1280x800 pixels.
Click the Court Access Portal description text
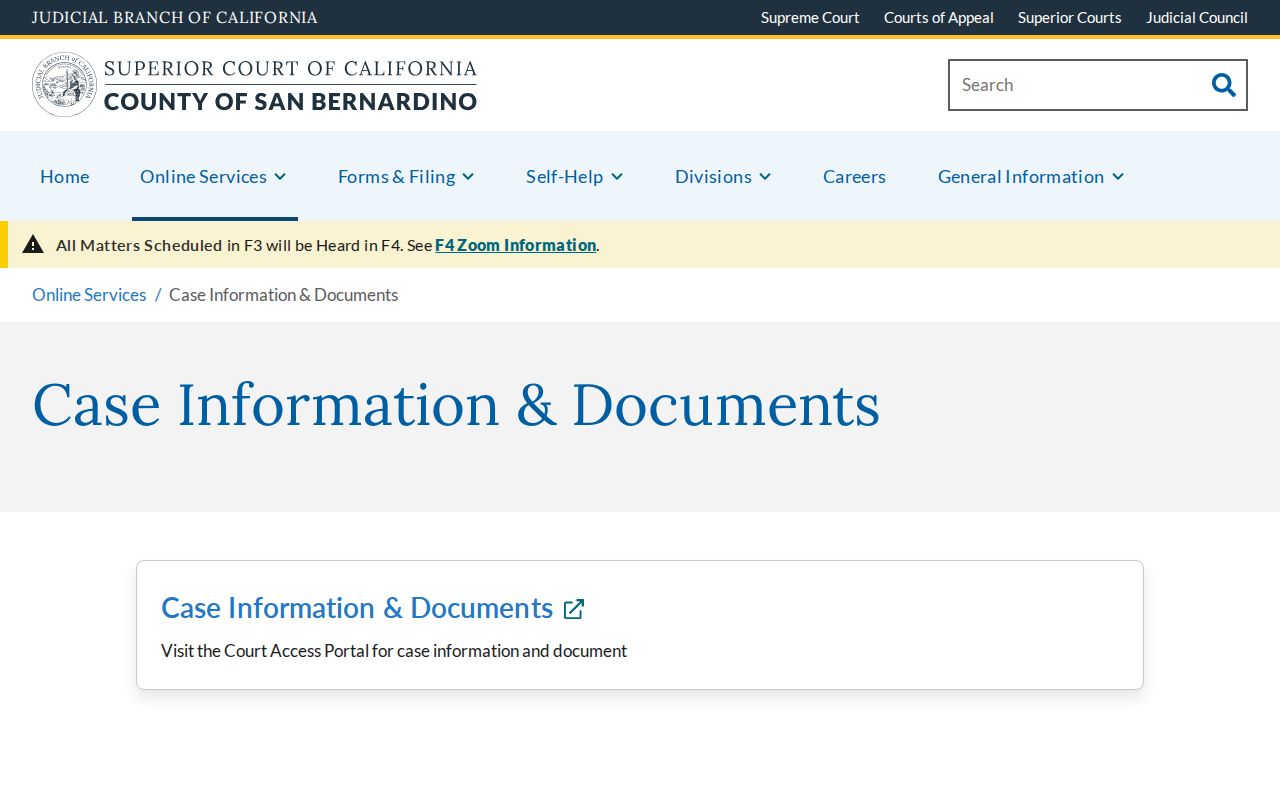coord(394,651)
